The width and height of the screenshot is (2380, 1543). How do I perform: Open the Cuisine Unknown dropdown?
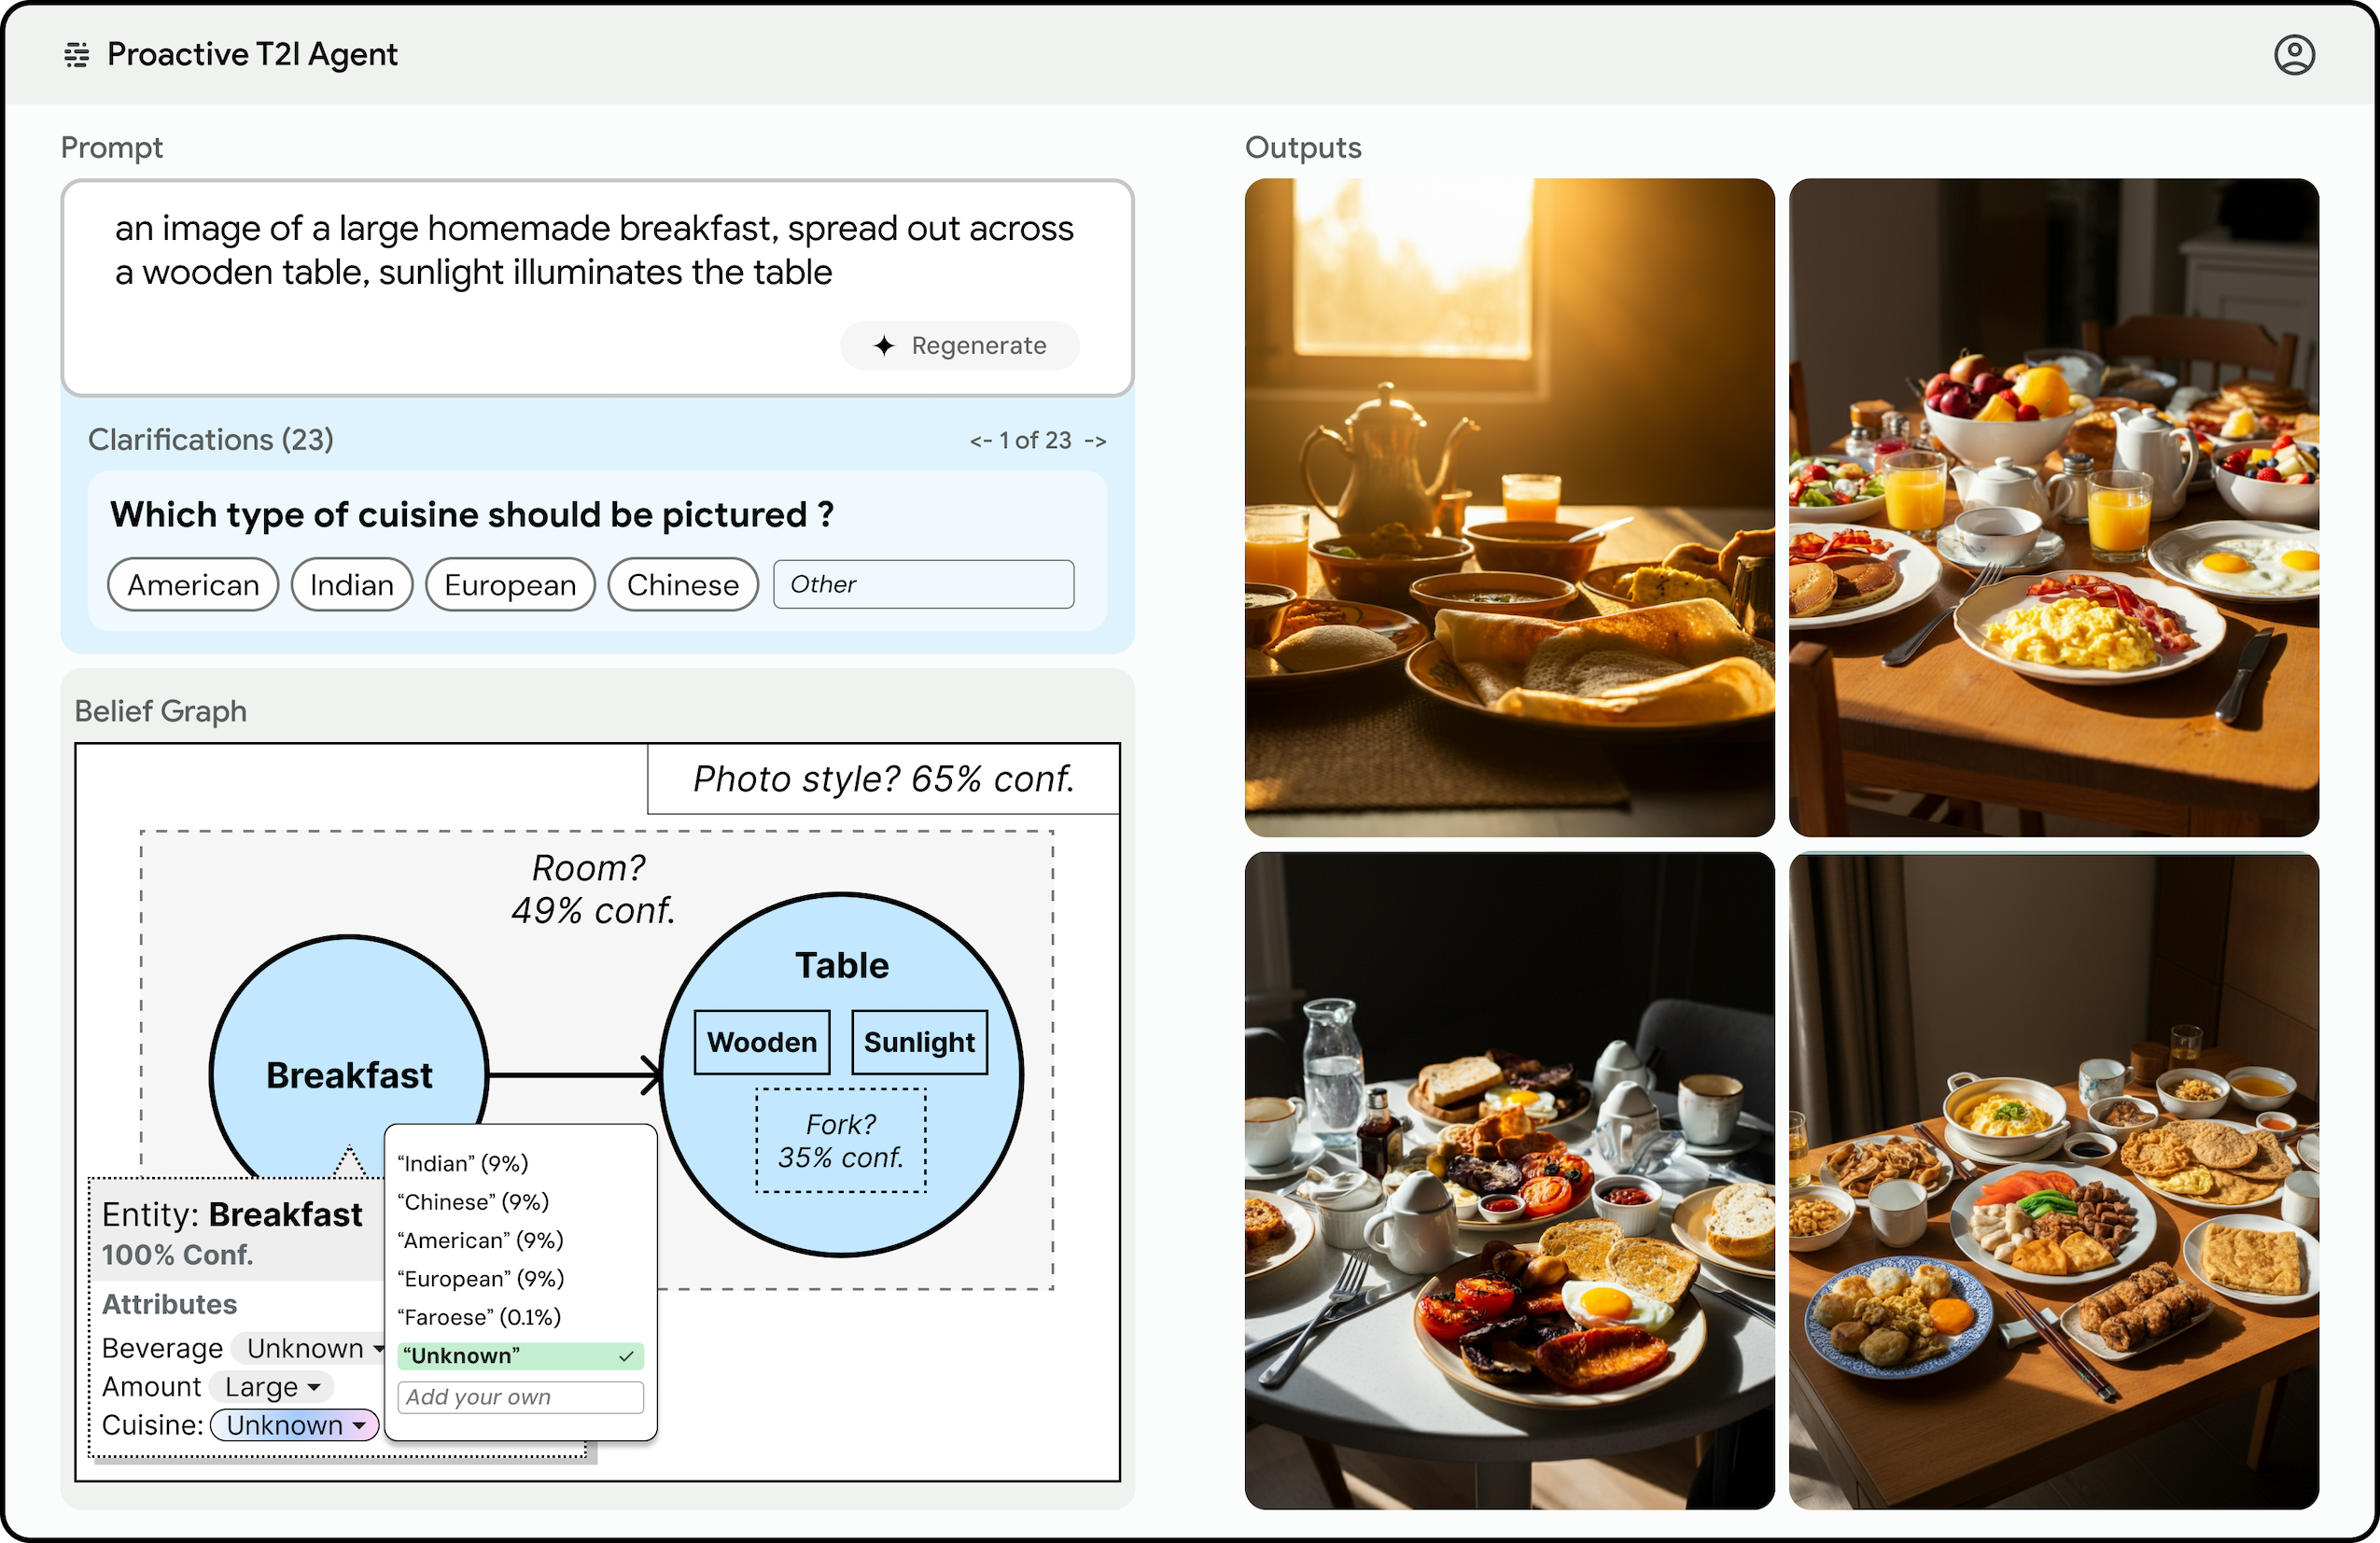click(x=295, y=1425)
